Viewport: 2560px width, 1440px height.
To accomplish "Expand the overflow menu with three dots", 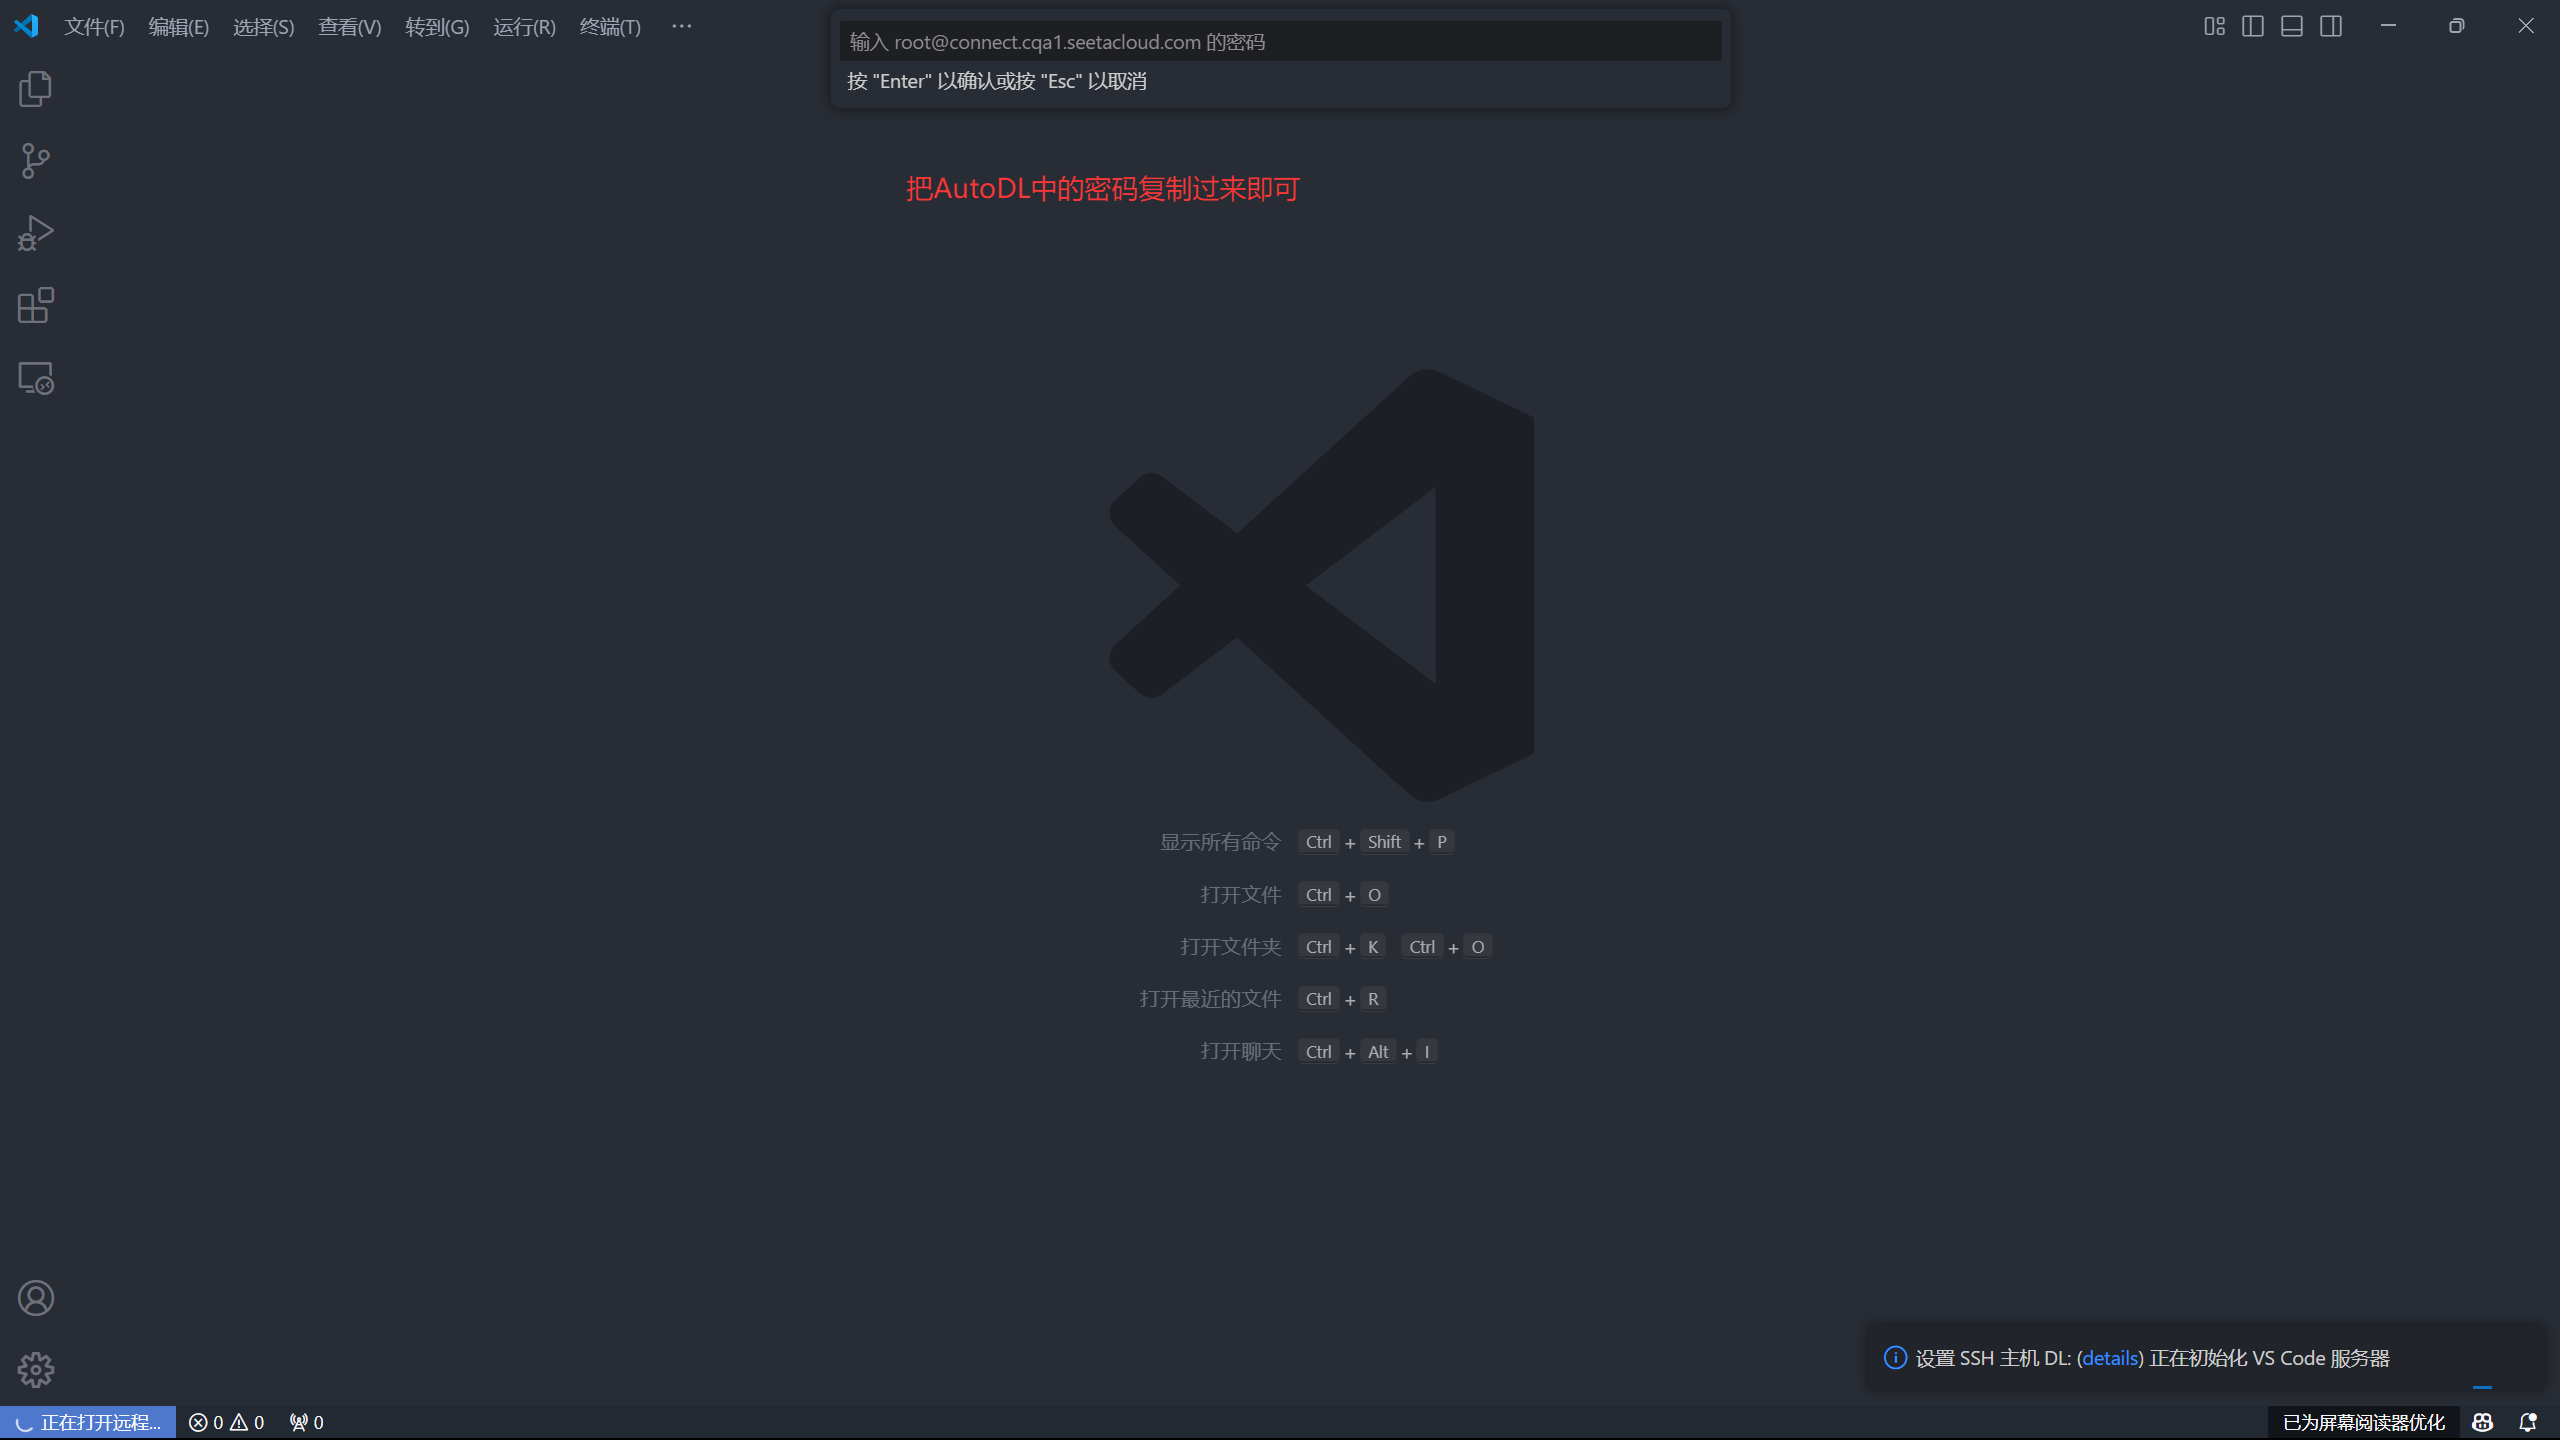I will [x=681, y=26].
